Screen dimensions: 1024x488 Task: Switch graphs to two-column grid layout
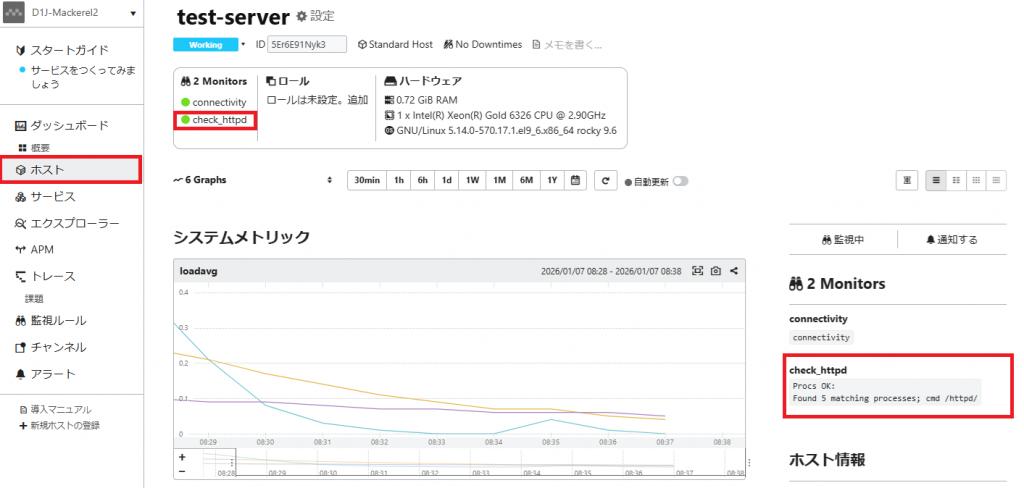[x=956, y=180]
